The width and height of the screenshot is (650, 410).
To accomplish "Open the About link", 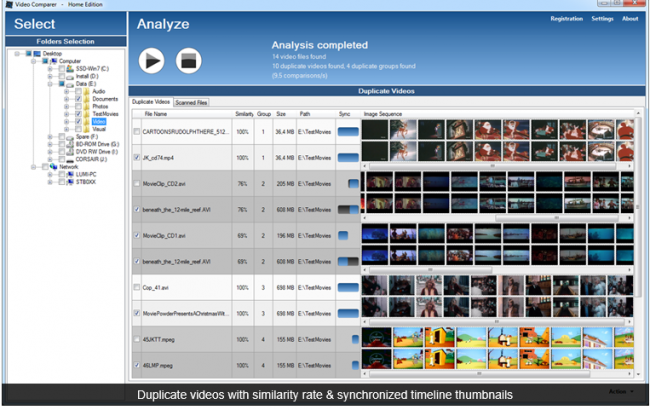I will pos(630,19).
